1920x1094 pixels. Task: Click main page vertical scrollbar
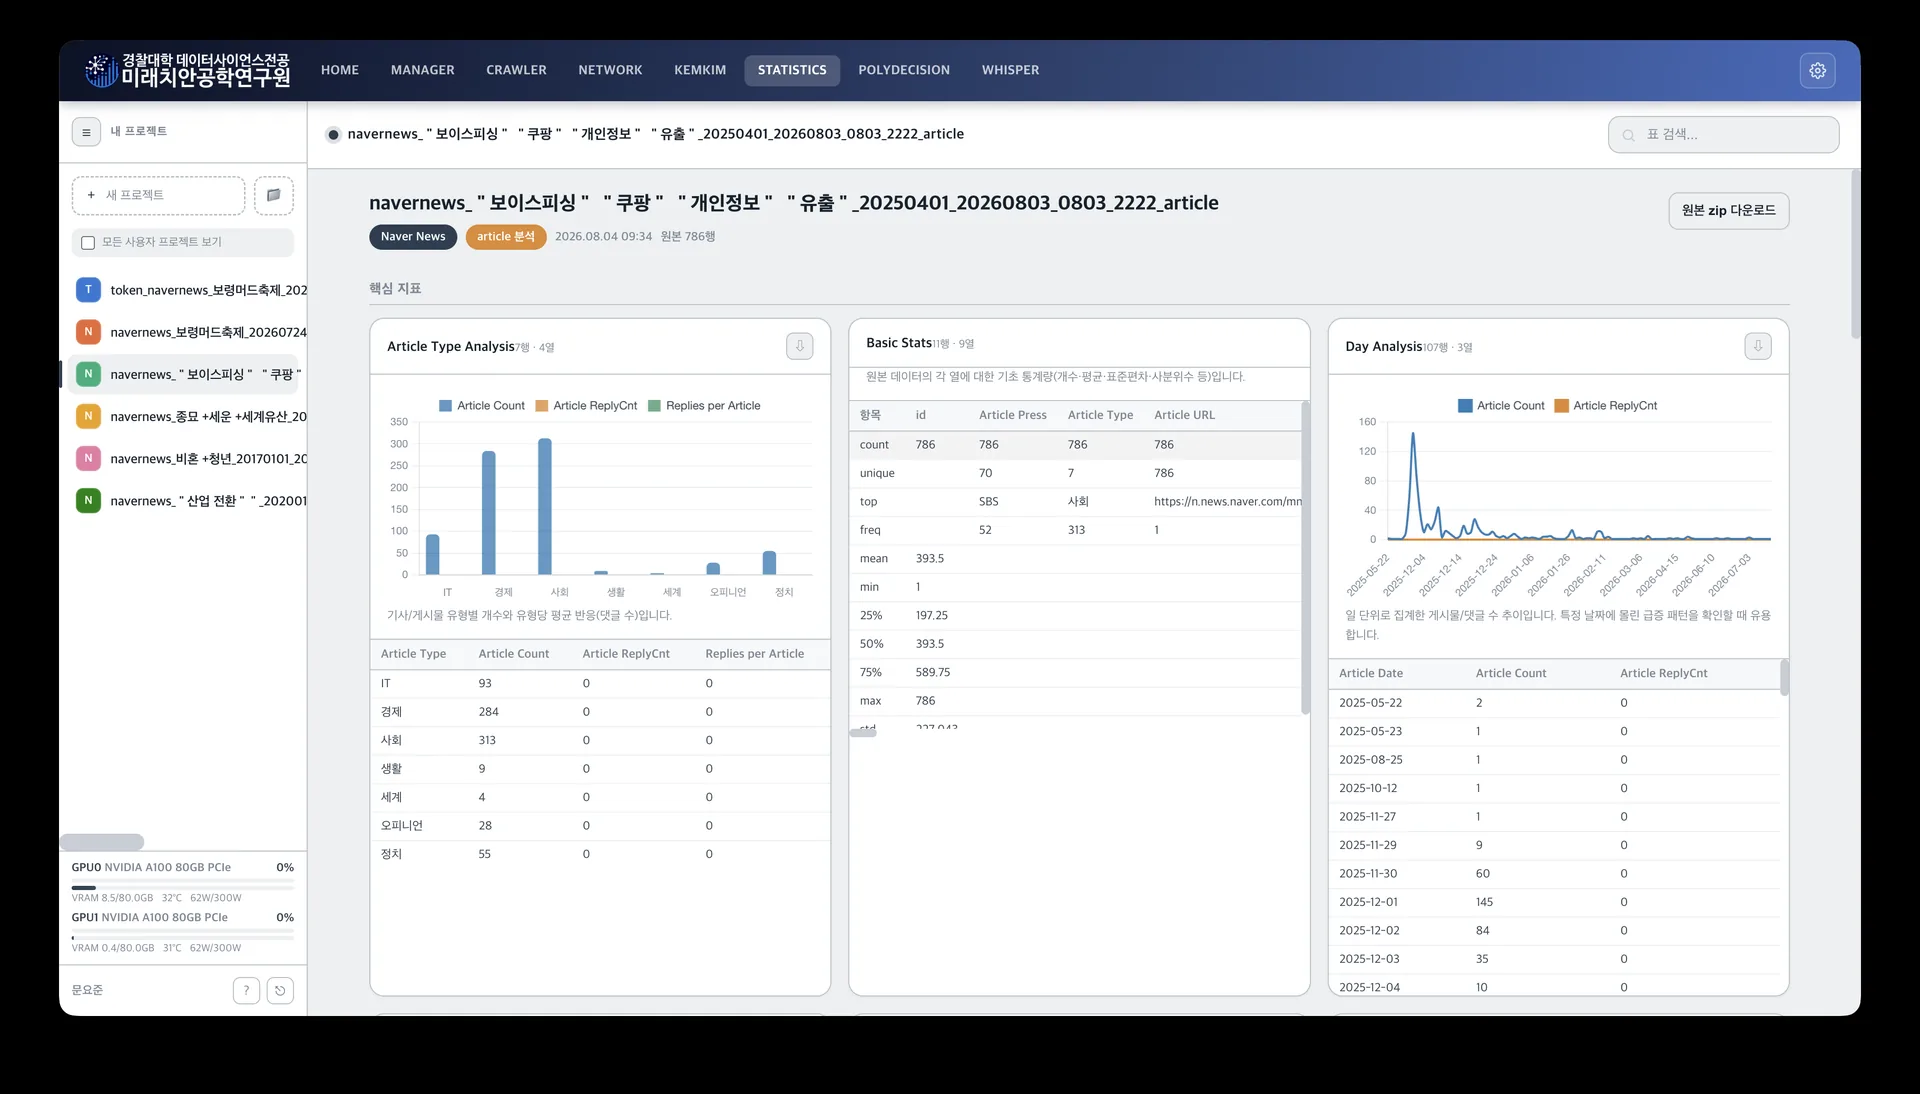[x=1855, y=254]
